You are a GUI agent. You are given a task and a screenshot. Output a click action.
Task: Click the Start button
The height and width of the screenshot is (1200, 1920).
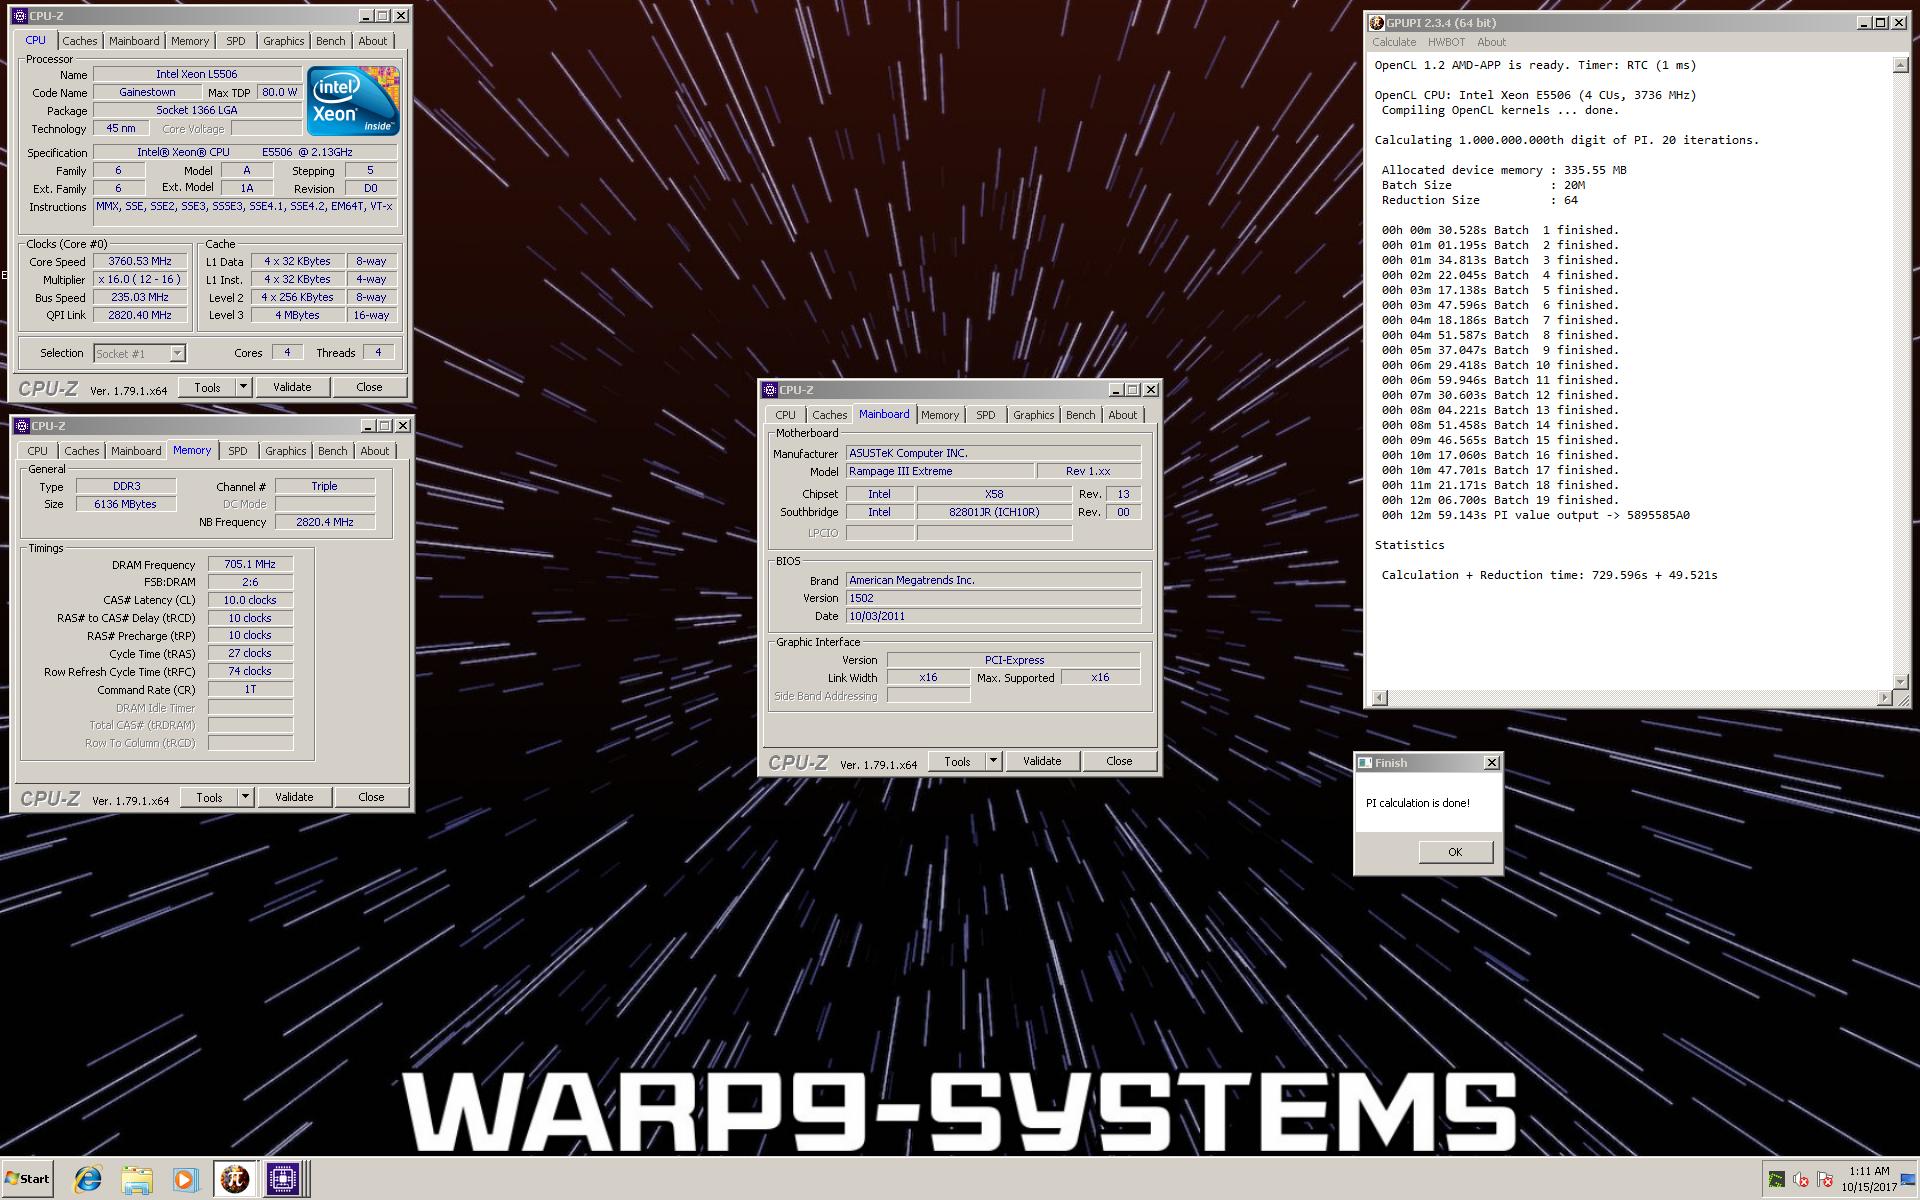[28, 1179]
